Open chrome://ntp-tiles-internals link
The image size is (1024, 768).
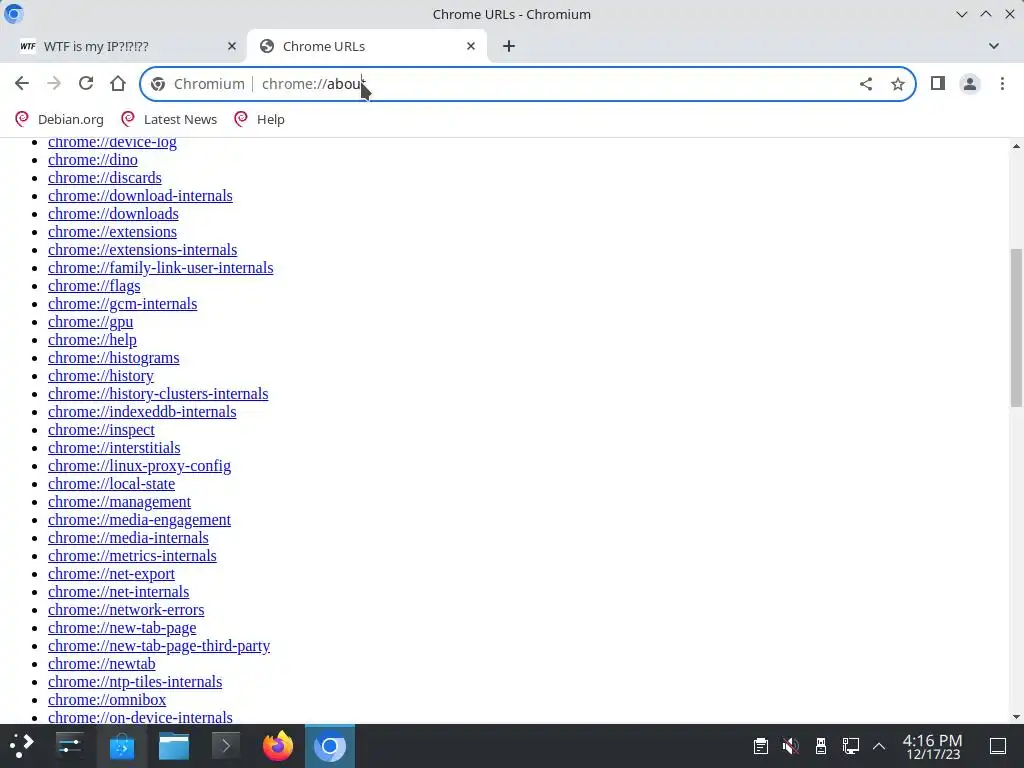point(135,682)
